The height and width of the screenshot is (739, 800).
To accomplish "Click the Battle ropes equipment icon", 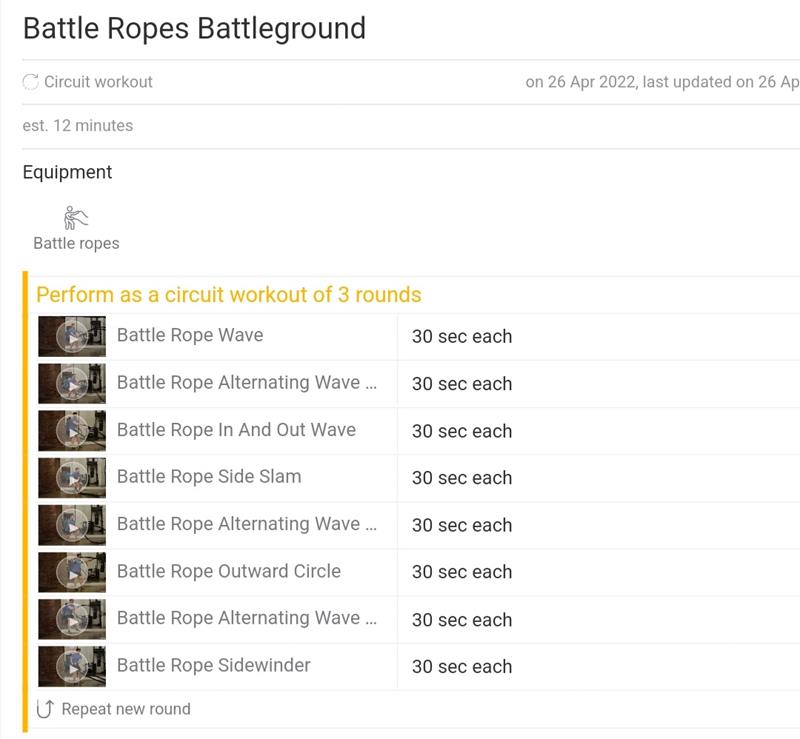I will point(76,218).
